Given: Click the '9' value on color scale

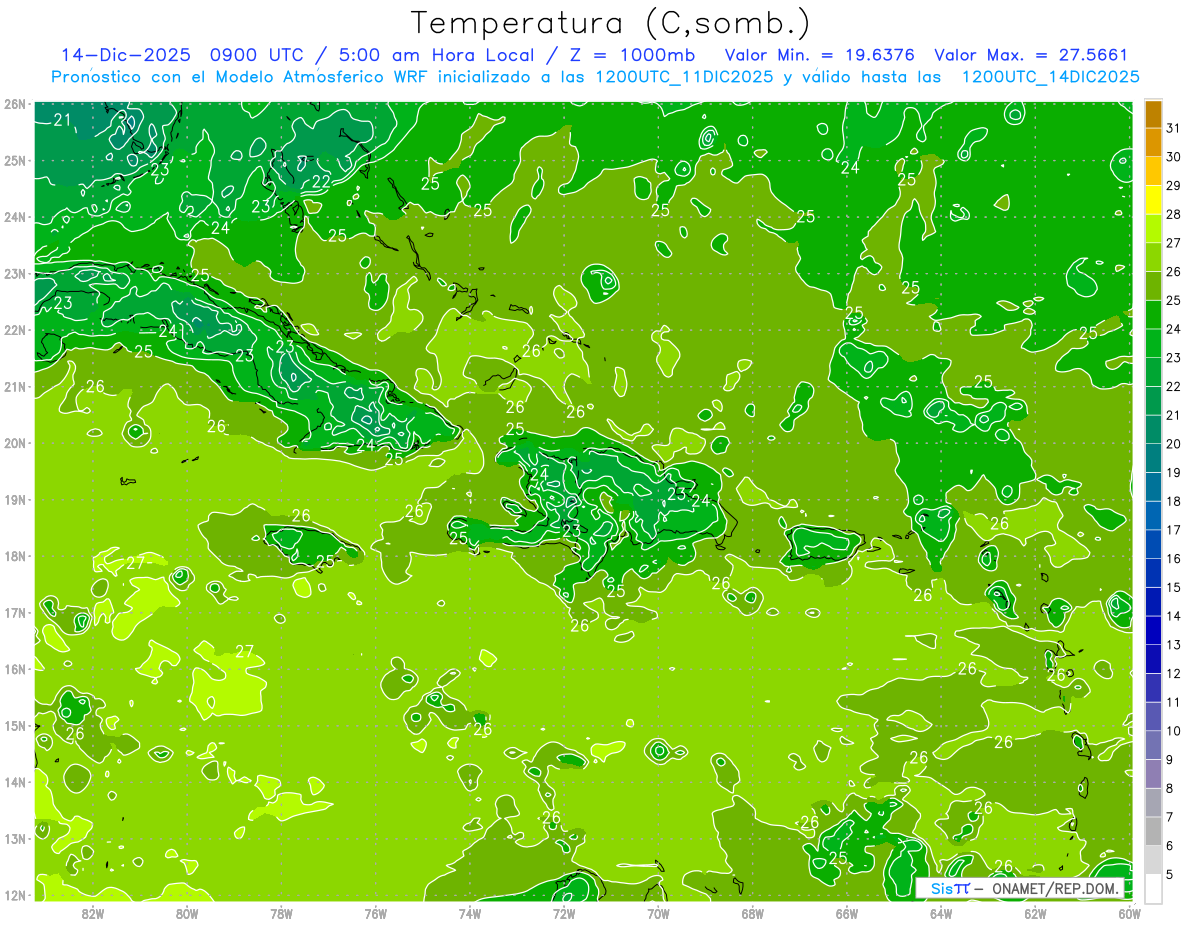Looking at the screenshot, I should [1170, 760].
